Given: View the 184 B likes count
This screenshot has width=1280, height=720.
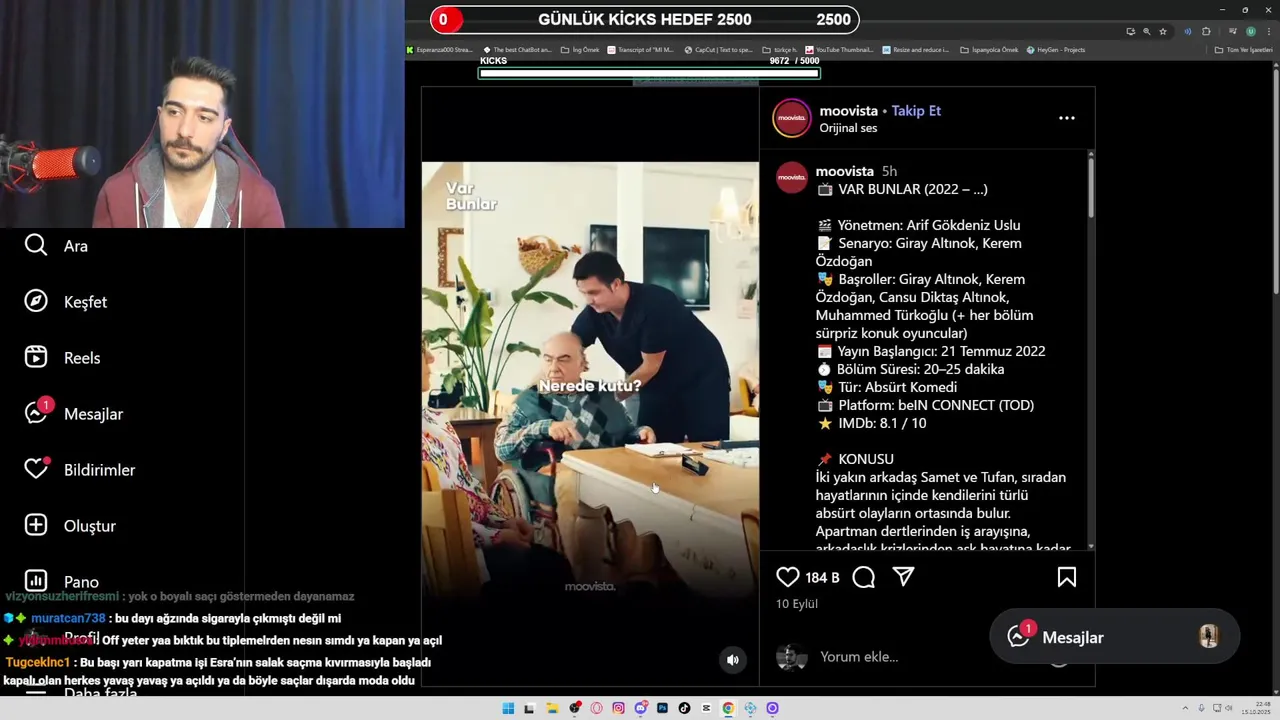Looking at the screenshot, I should click(822, 578).
